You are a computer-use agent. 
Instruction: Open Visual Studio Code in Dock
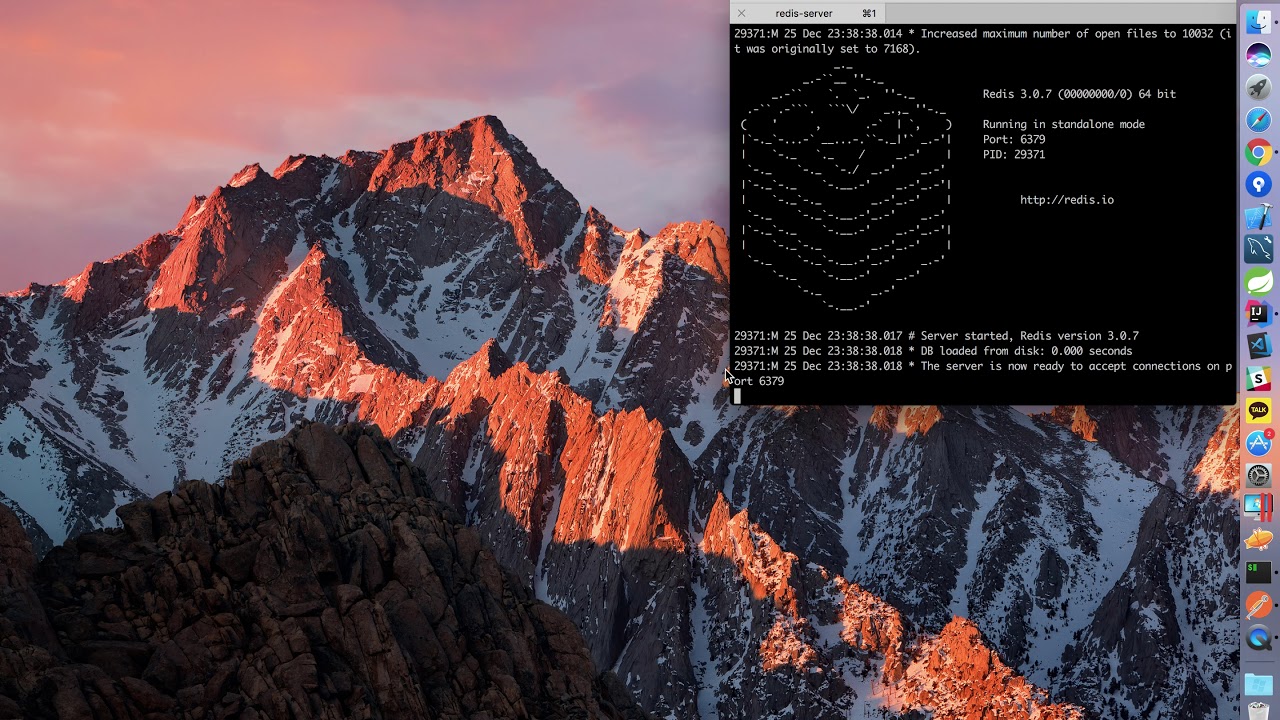pos(1259,345)
